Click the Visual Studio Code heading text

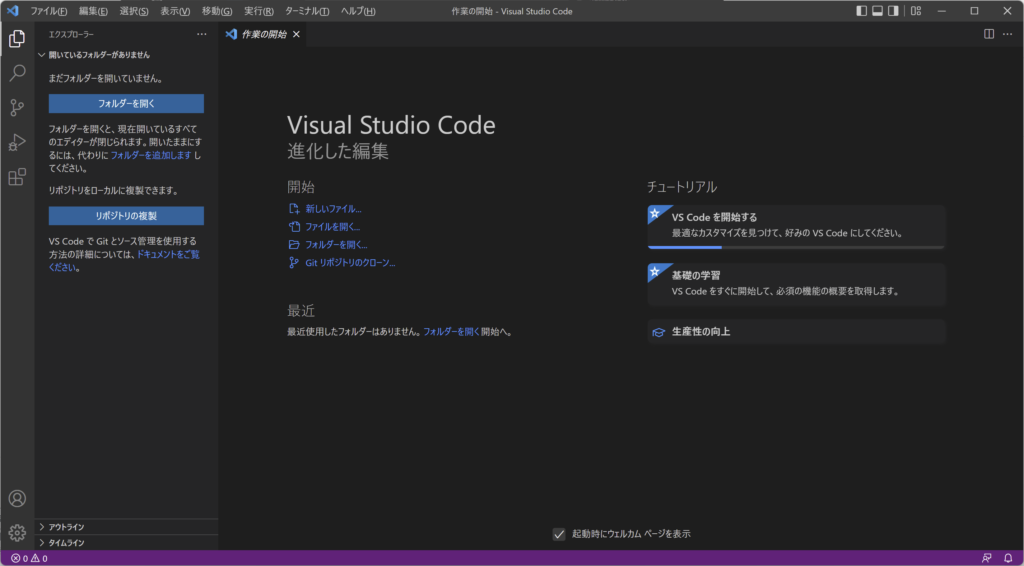tap(391, 125)
